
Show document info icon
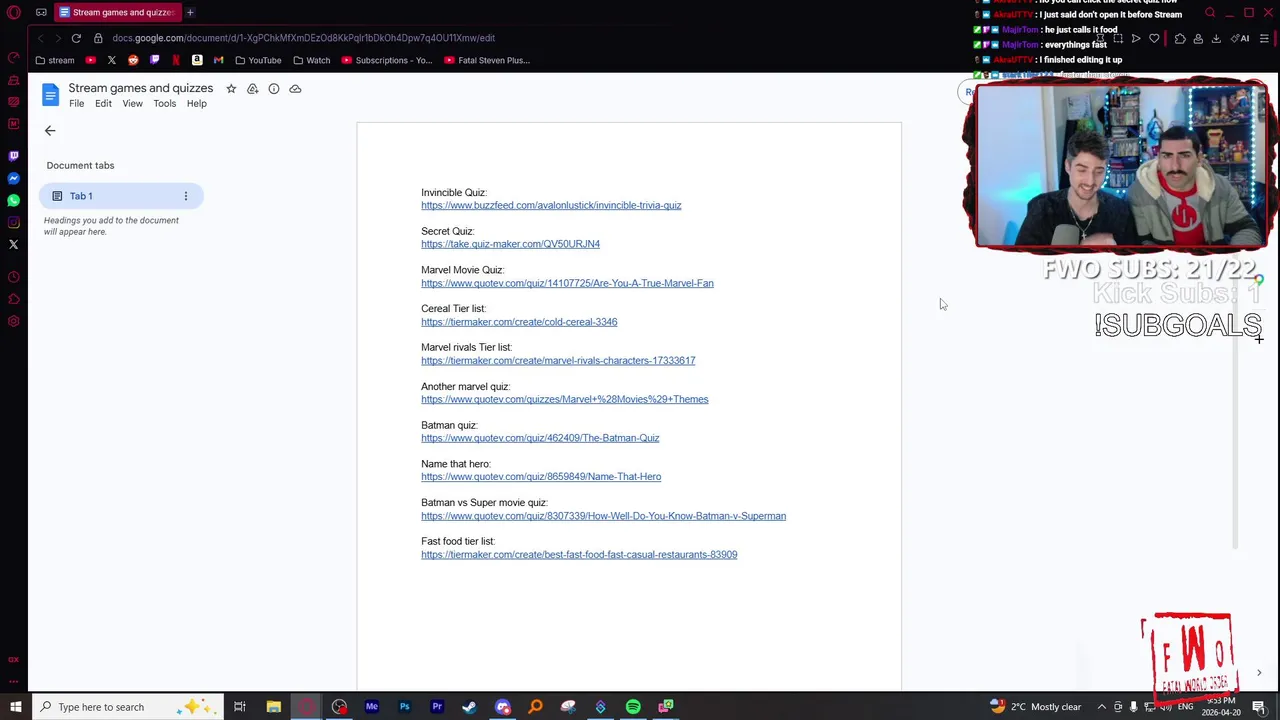(x=274, y=89)
